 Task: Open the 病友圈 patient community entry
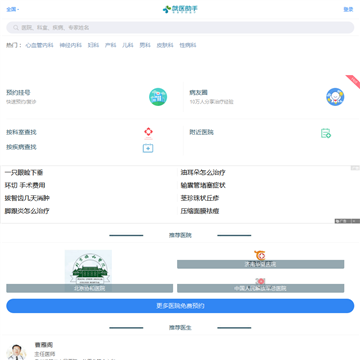(x=199, y=93)
